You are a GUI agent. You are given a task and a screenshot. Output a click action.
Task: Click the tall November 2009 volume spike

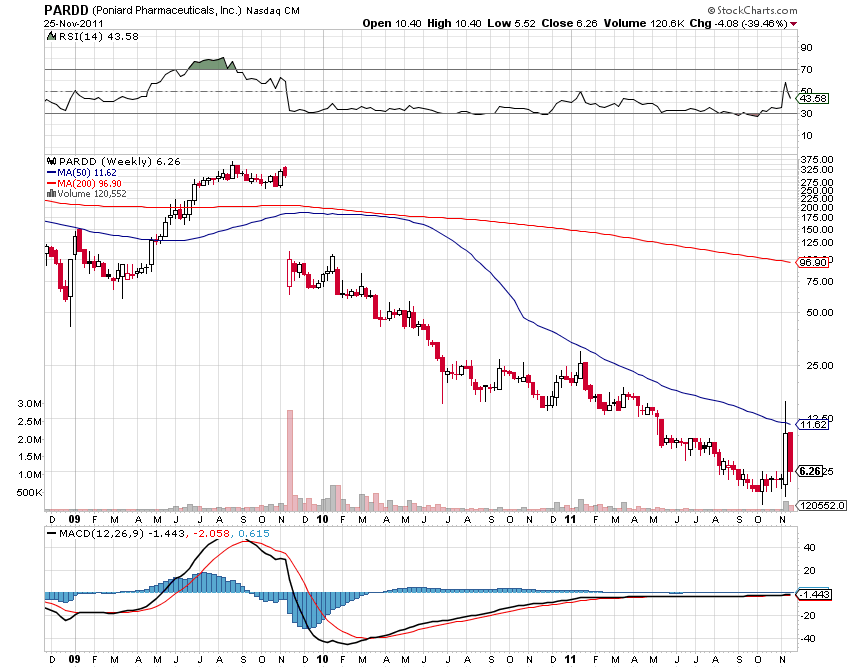[289, 460]
